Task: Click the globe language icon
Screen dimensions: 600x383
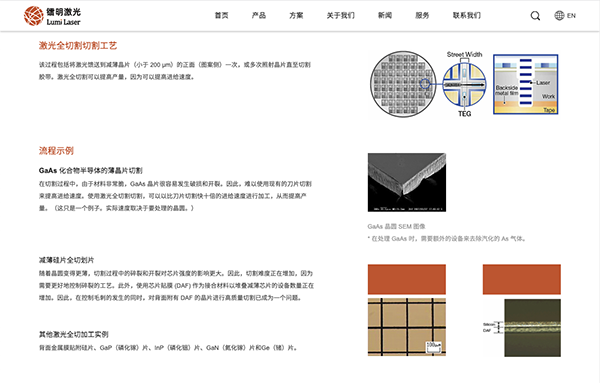Action: point(559,16)
